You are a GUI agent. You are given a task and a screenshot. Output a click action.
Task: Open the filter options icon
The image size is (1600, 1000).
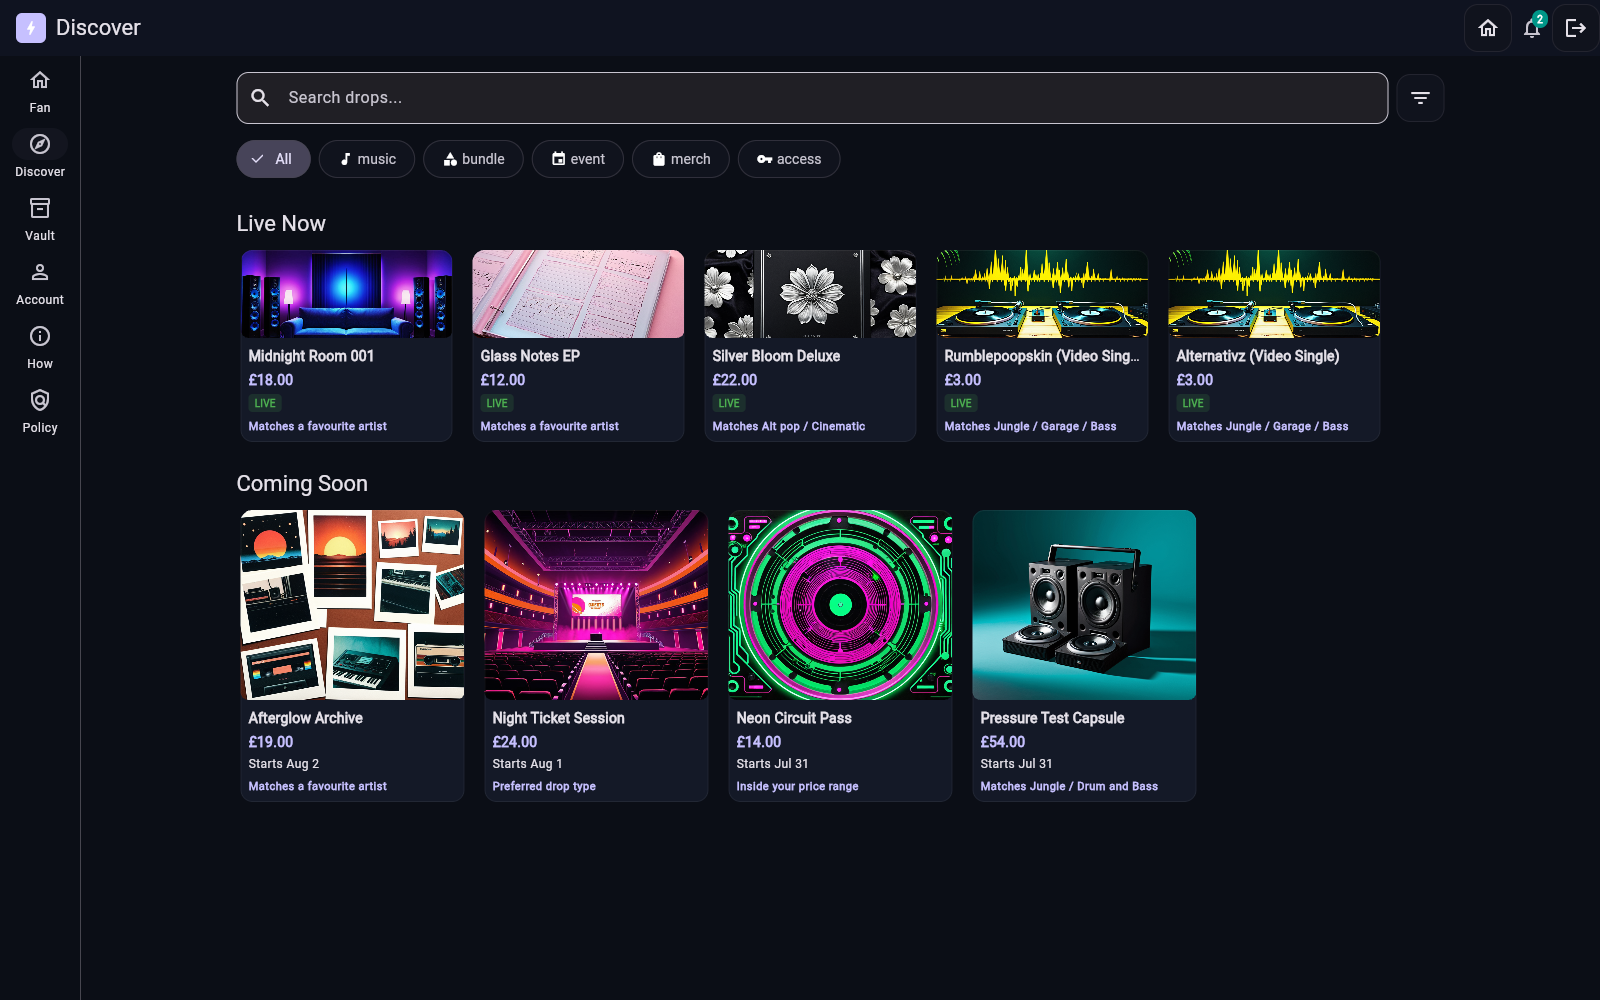(1420, 98)
